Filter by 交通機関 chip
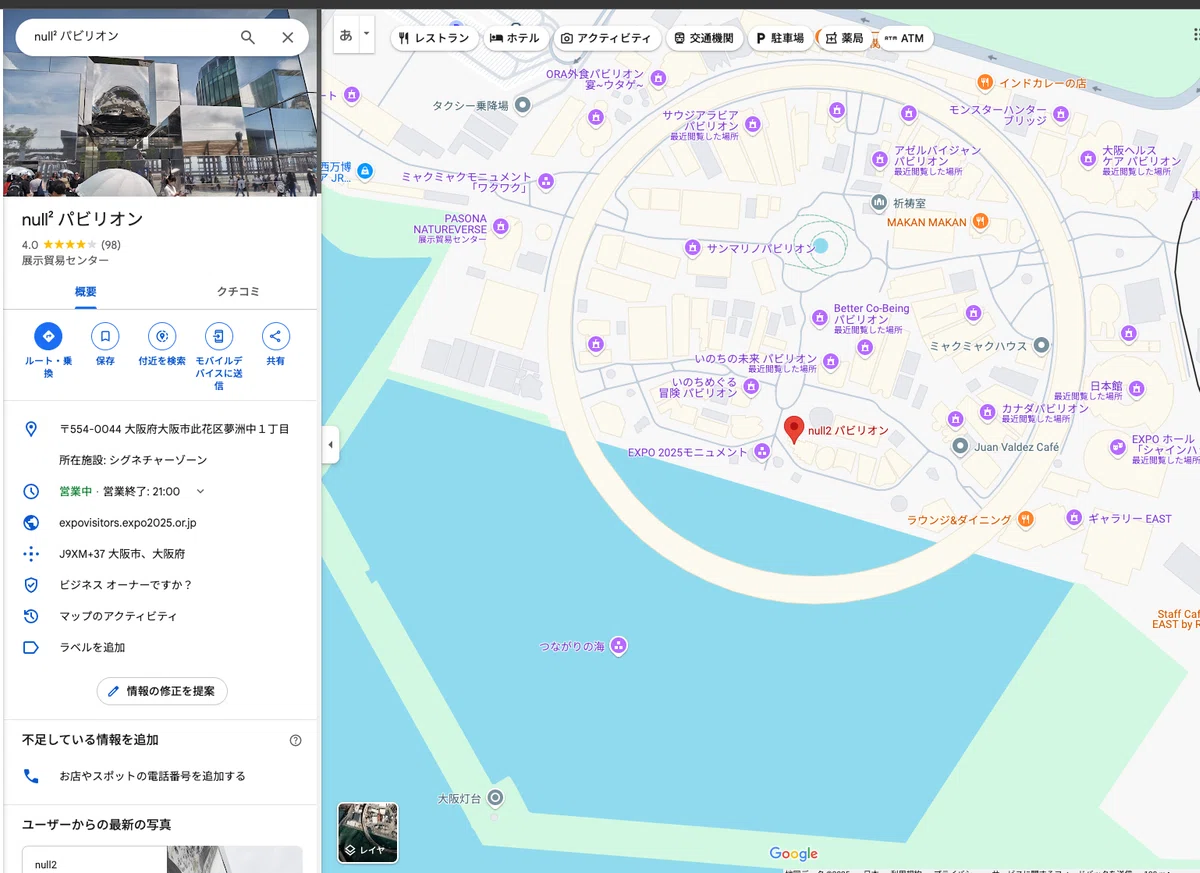Screen dimensions: 1200x873 click(704, 38)
